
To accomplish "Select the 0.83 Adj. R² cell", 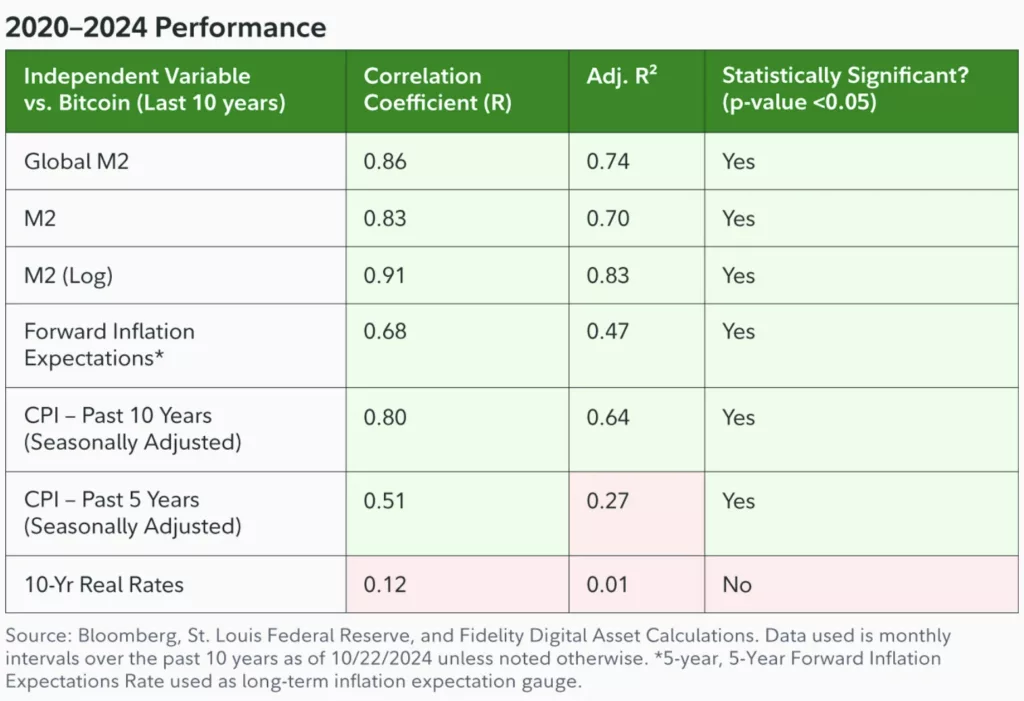I will [608, 276].
